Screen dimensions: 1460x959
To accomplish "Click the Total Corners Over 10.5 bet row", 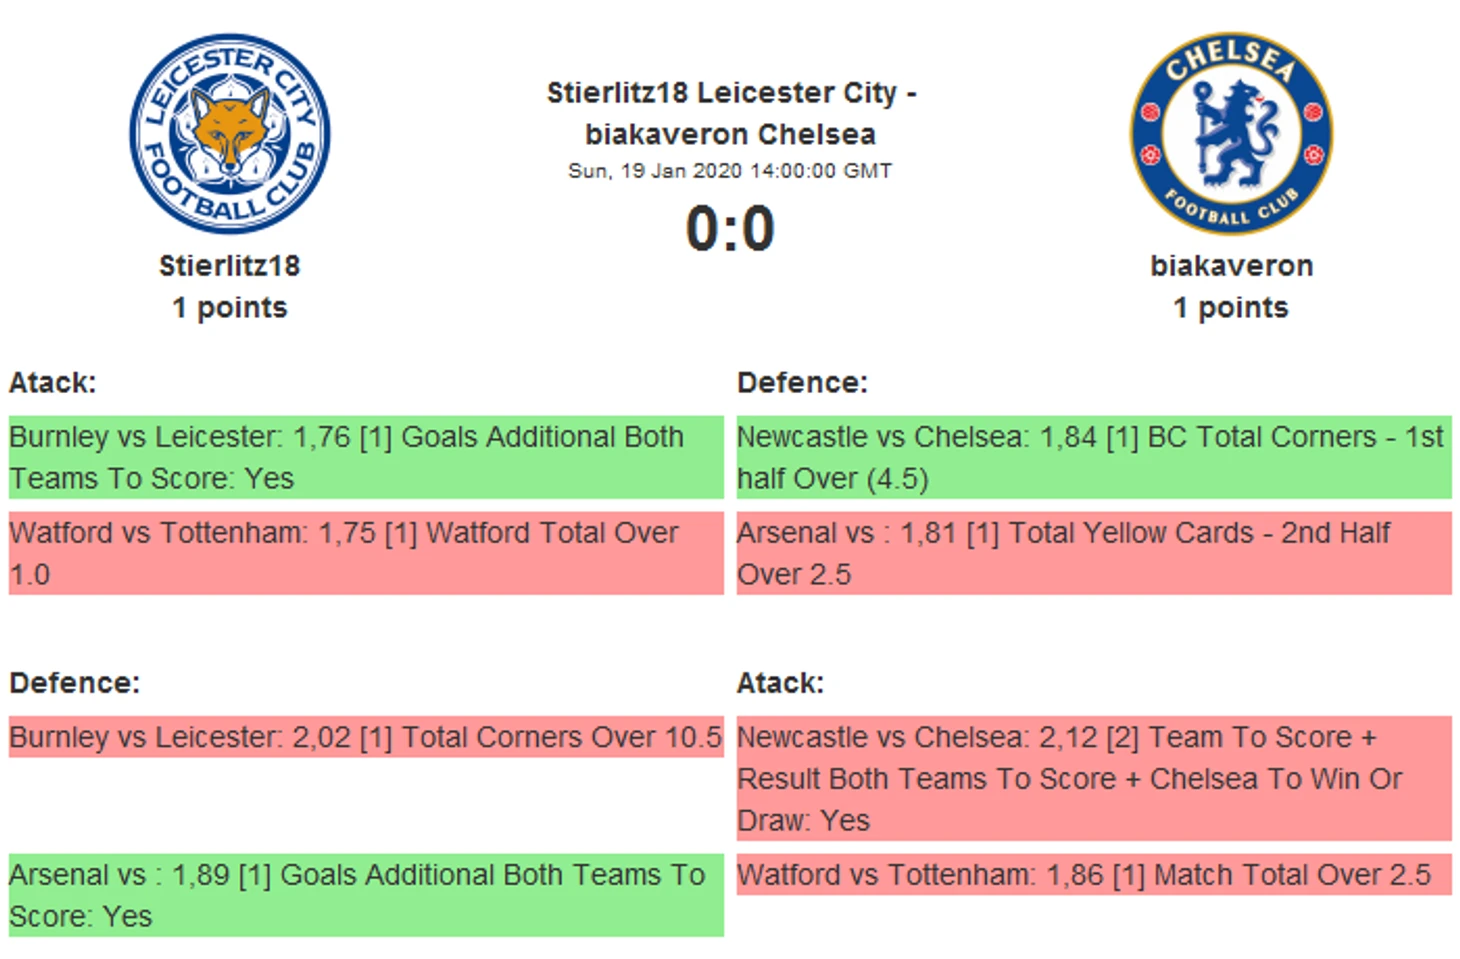I will 366,737.
